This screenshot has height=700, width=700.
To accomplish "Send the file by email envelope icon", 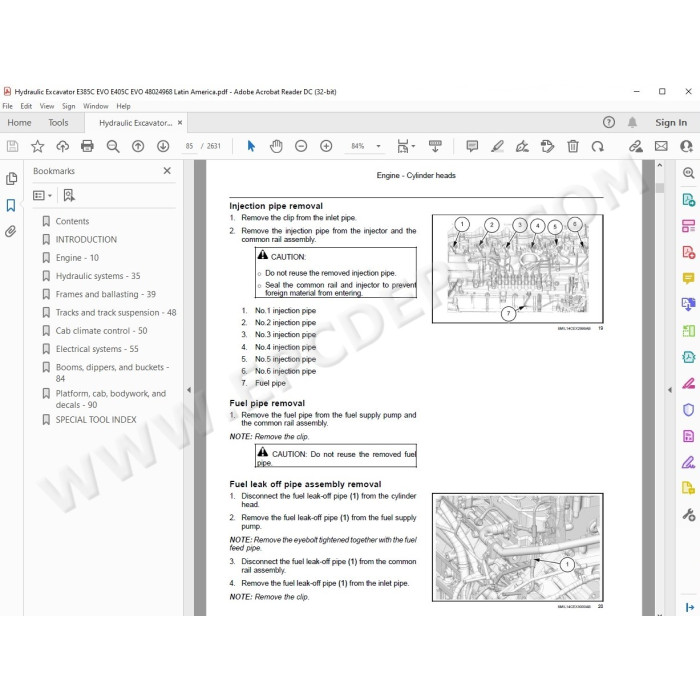I will (661, 146).
